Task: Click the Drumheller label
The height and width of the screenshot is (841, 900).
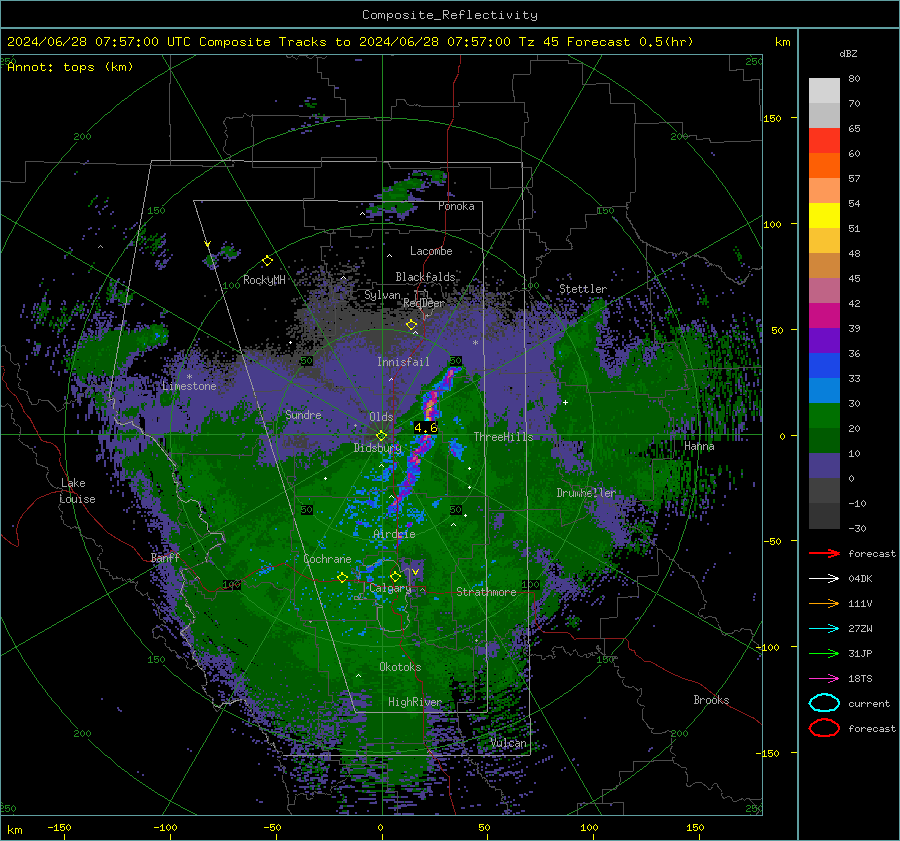Action: click(586, 493)
